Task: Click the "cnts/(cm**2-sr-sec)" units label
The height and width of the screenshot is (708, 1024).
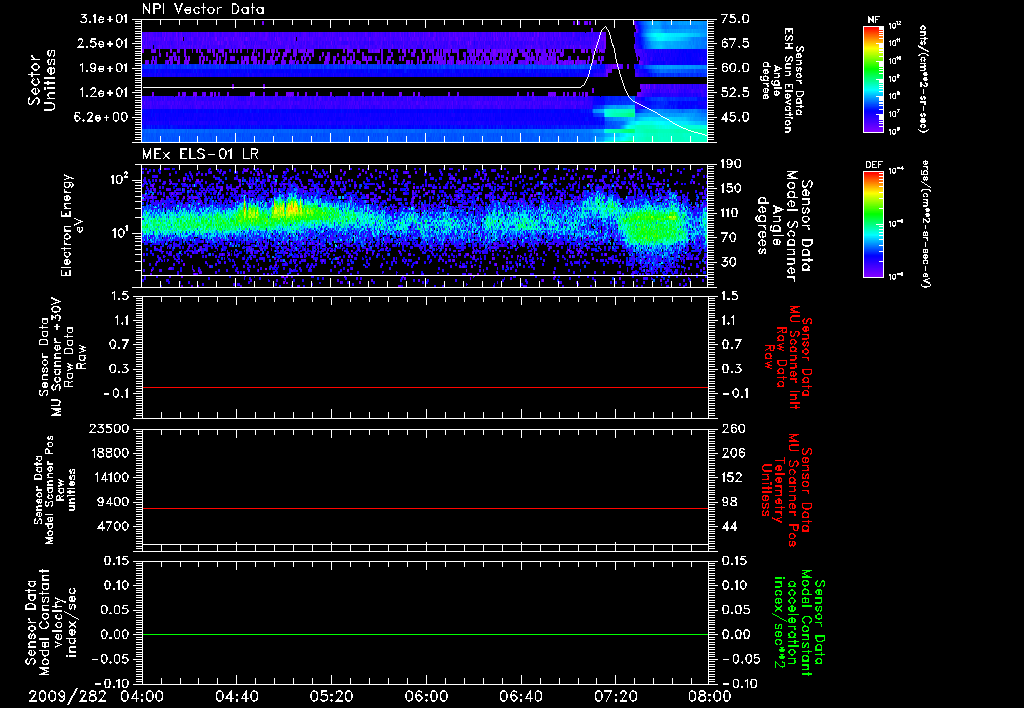Action: [922, 79]
